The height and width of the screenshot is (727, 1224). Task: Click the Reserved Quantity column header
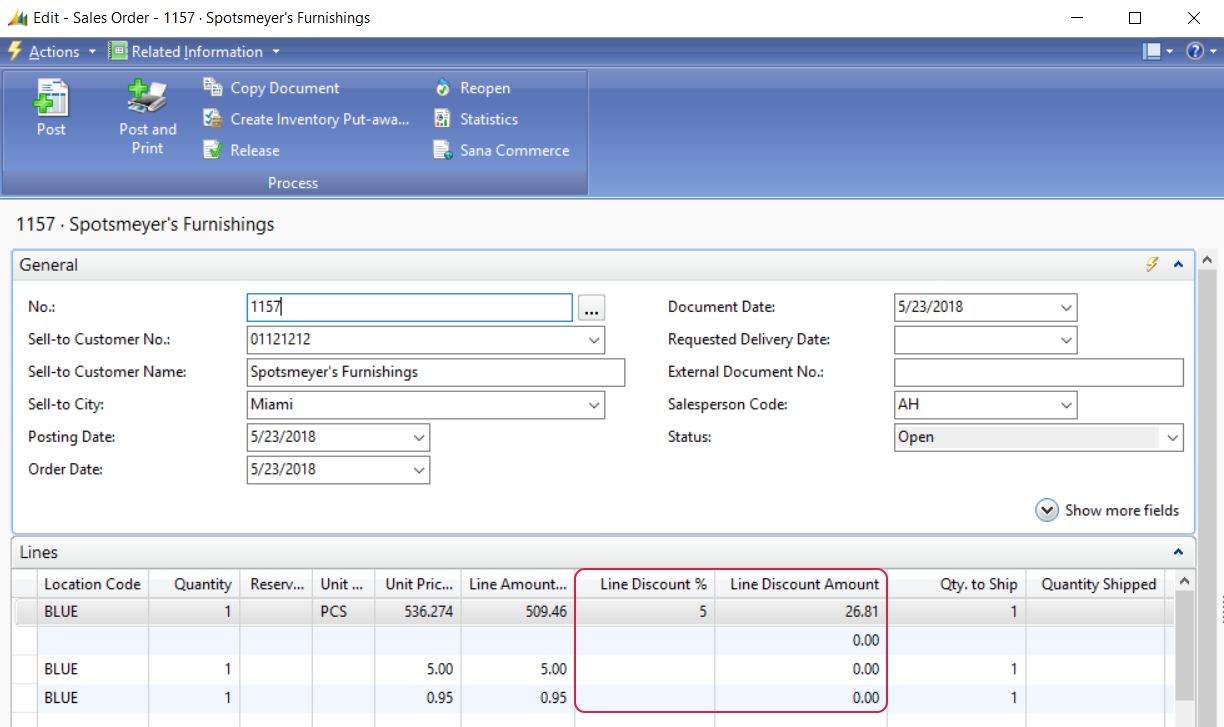click(276, 584)
